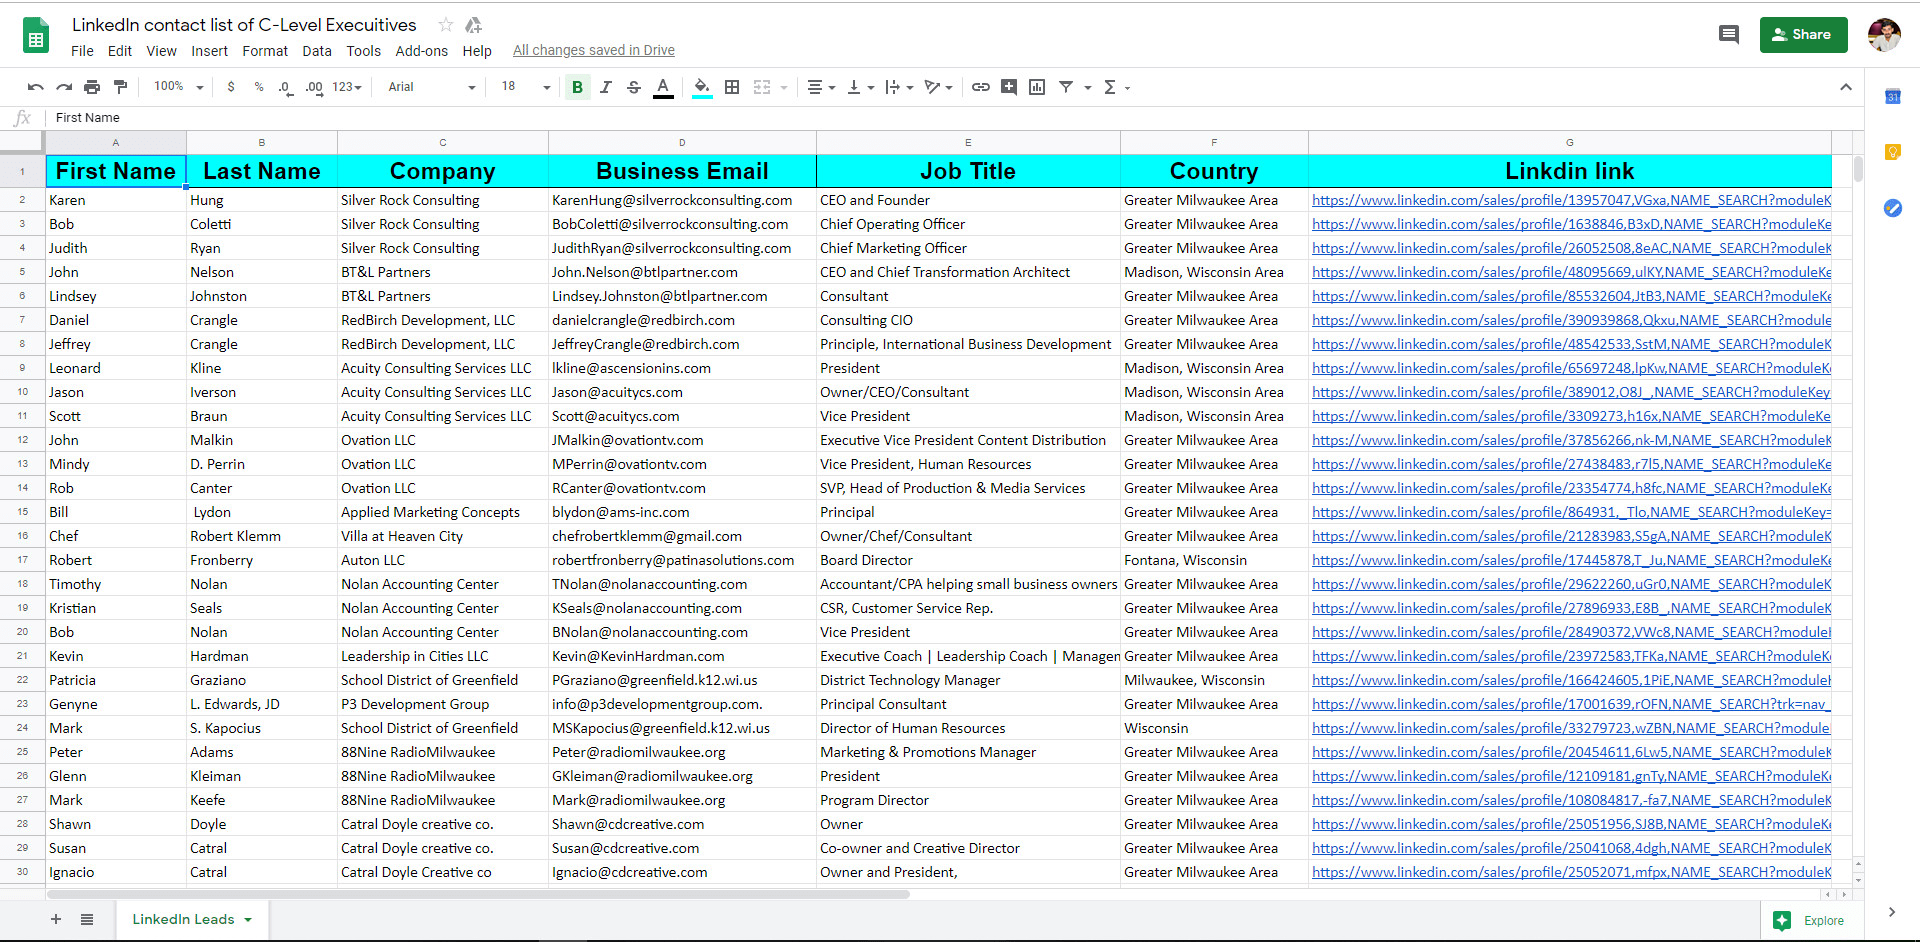Open the Fill color picker

pyautogui.click(x=702, y=88)
